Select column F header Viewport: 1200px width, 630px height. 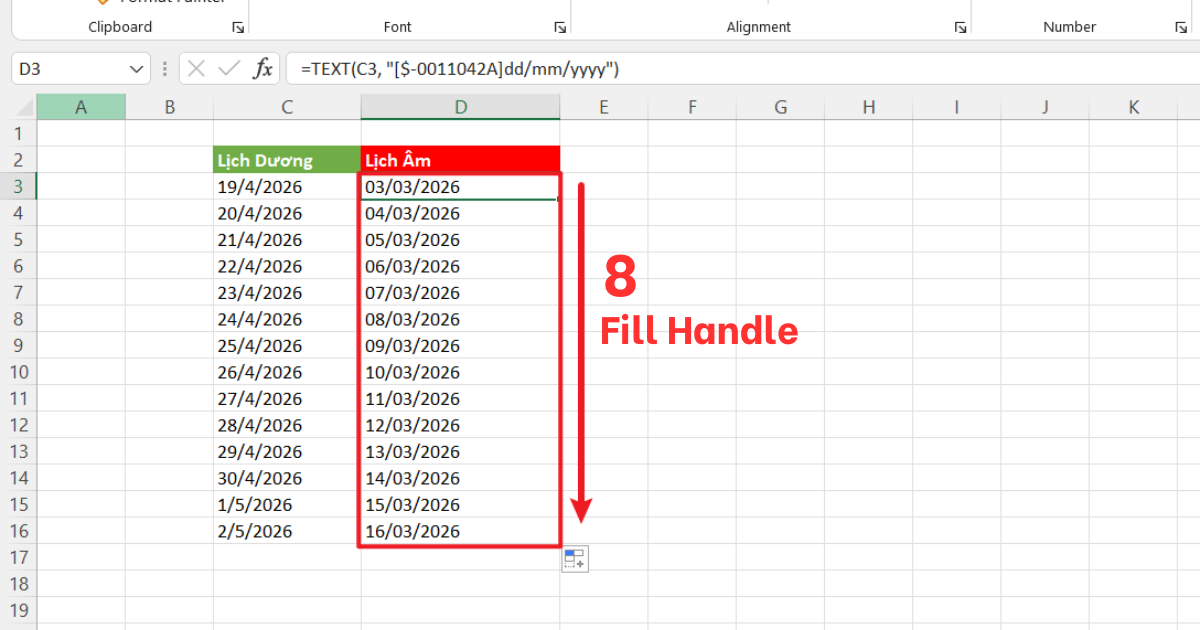click(x=692, y=107)
